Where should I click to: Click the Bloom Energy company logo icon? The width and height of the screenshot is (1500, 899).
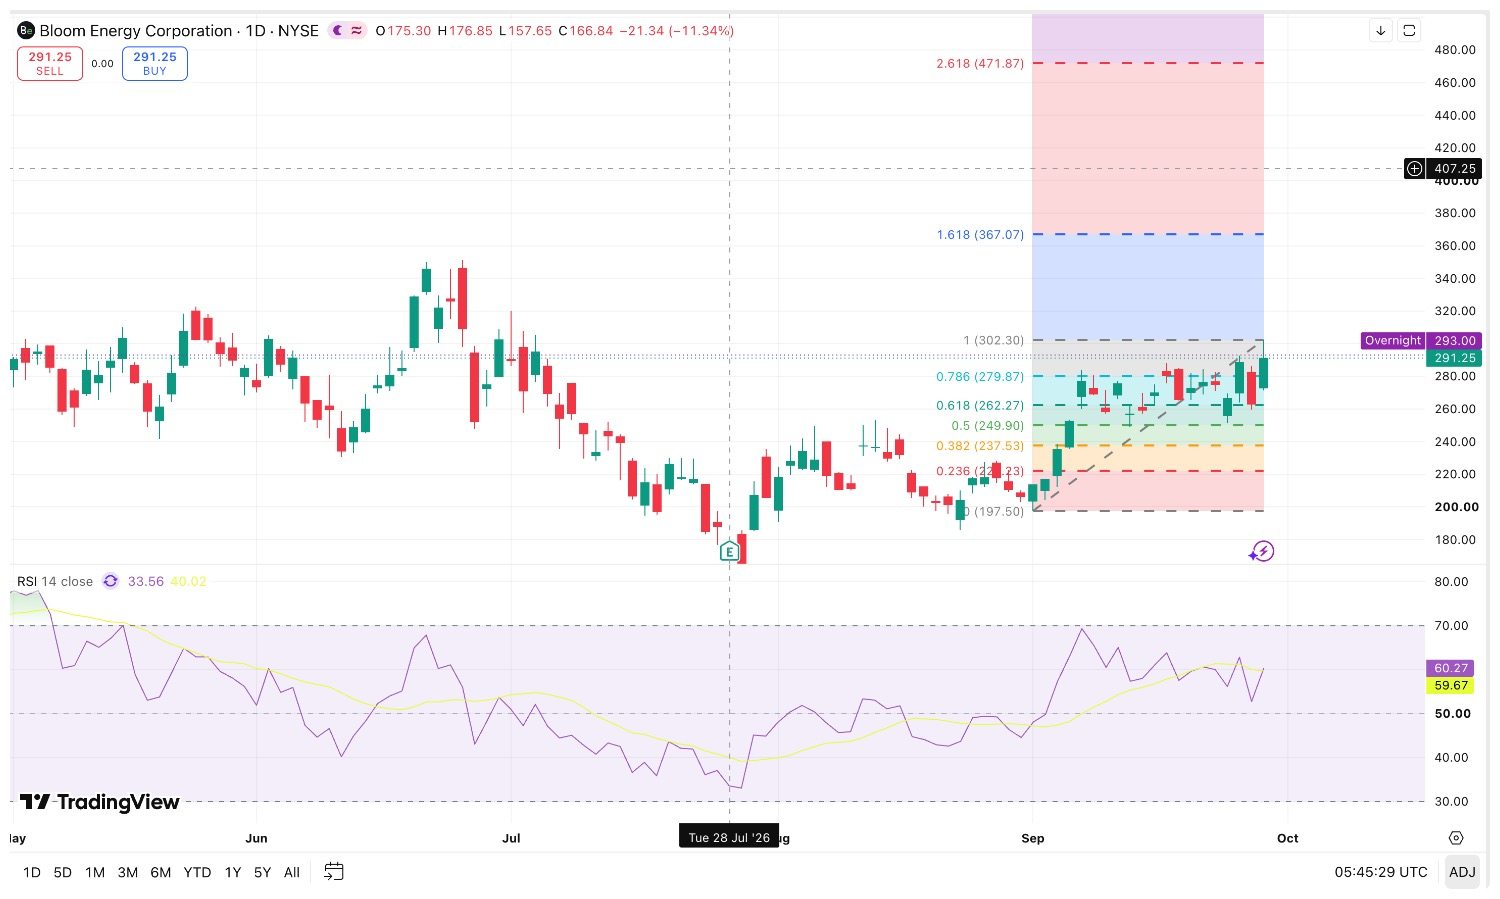point(26,31)
